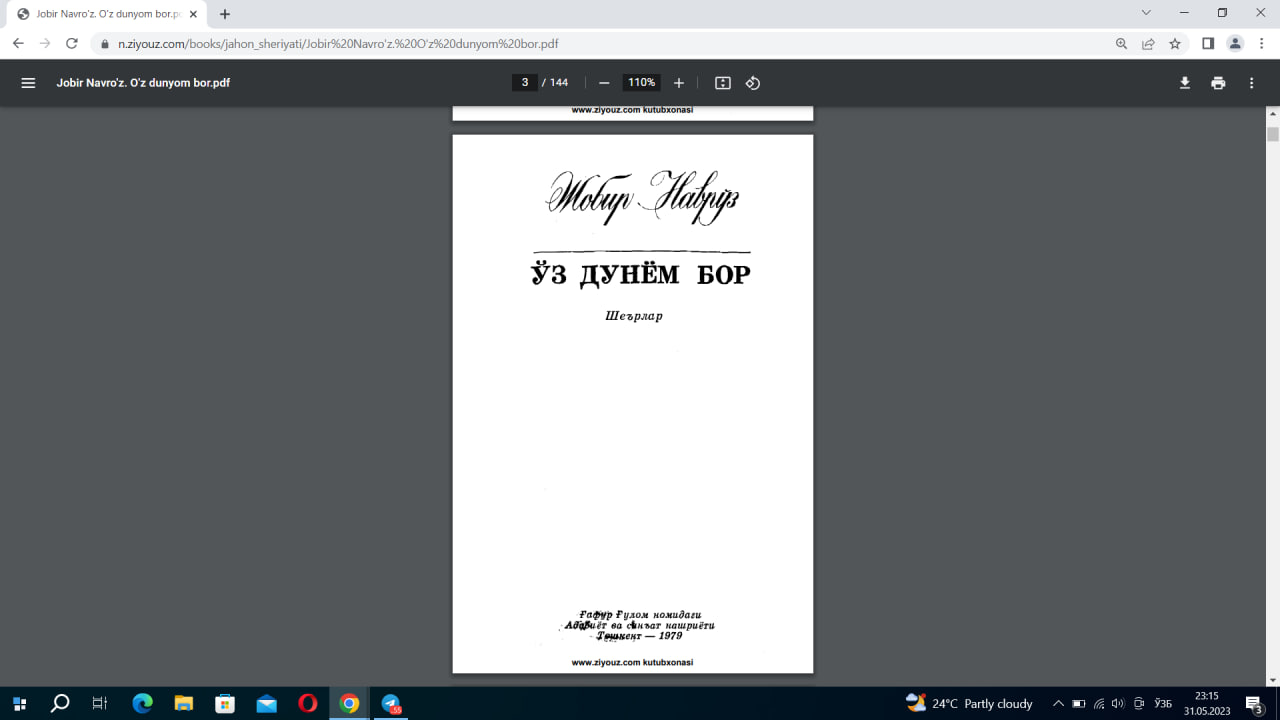Click the fit to page icon

click(723, 83)
